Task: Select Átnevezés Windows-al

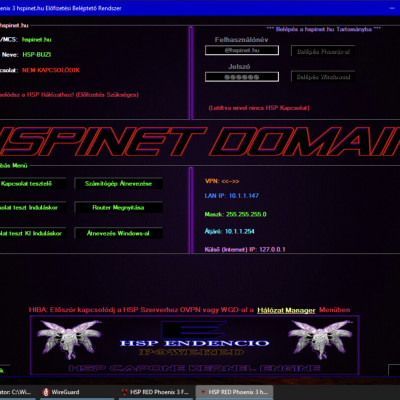Action: (118, 233)
